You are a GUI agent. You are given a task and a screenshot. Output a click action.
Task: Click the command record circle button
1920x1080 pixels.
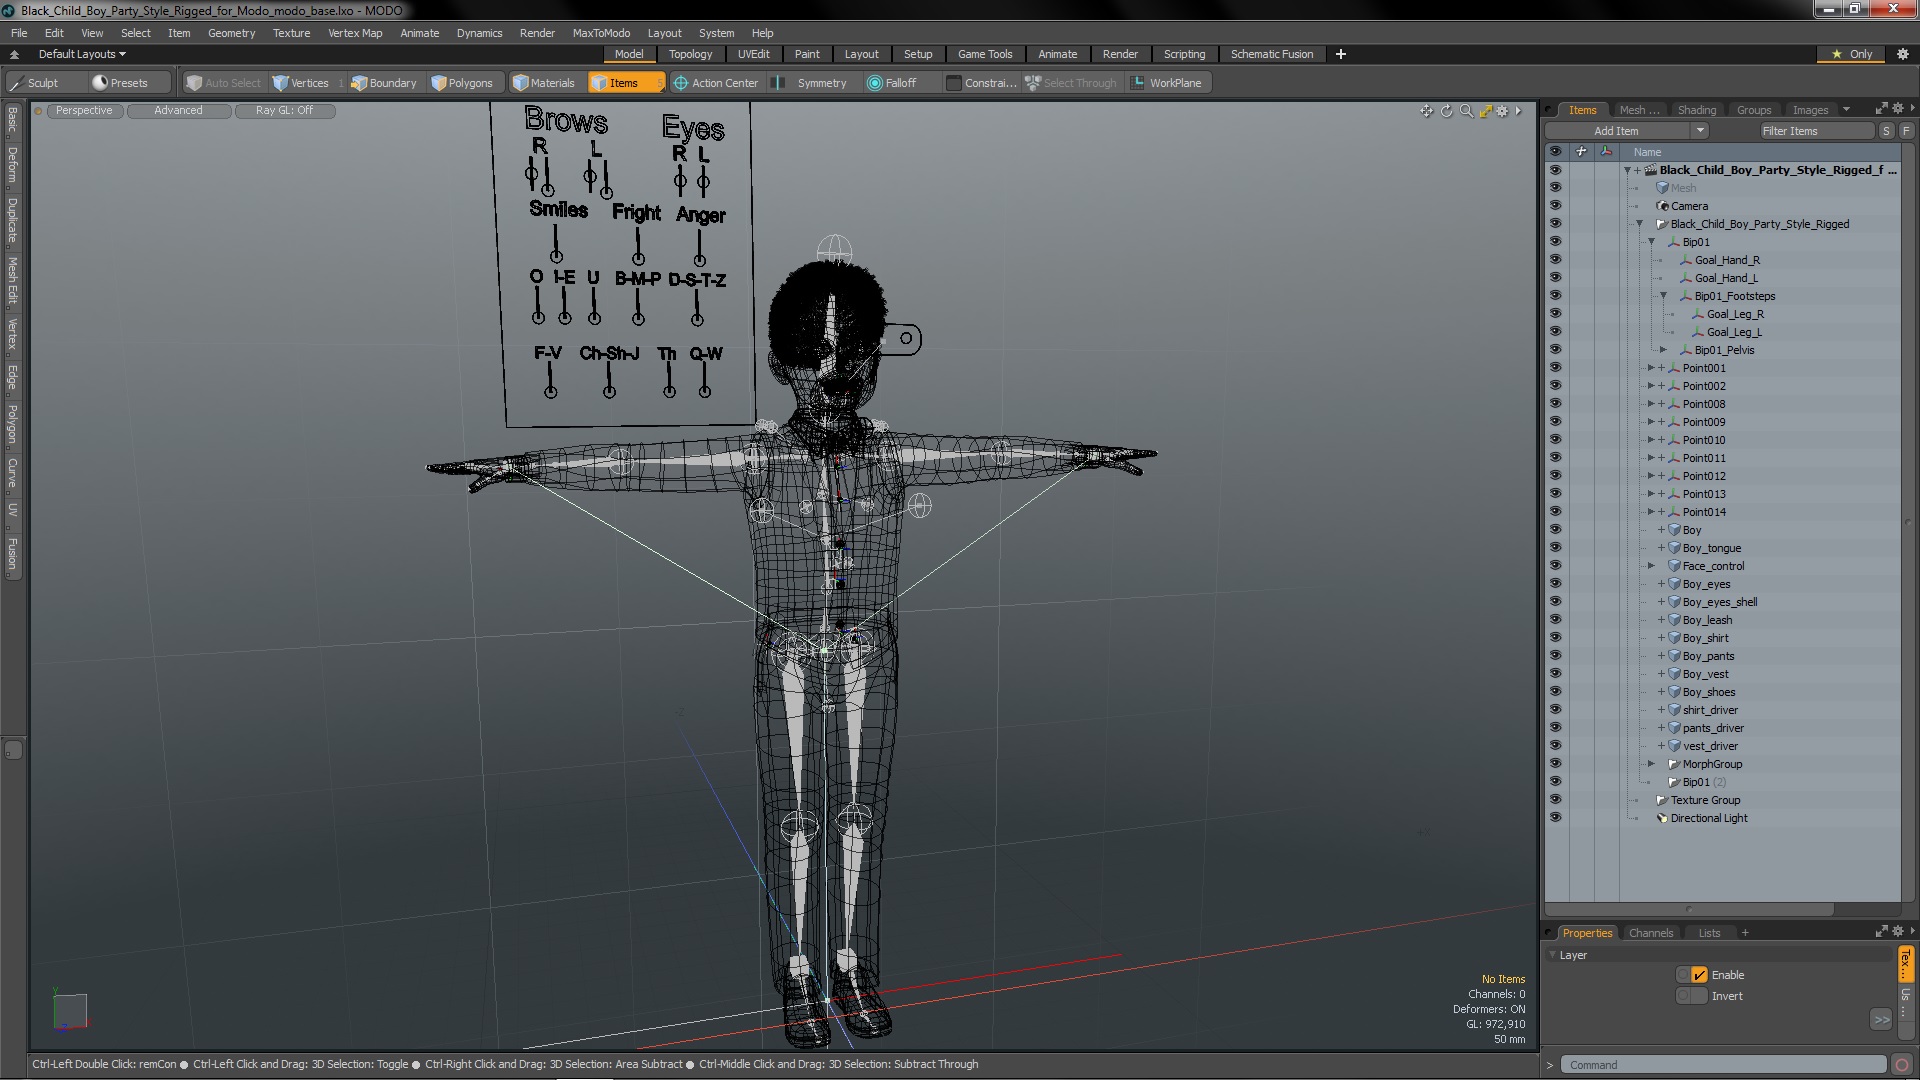click(x=1902, y=1065)
